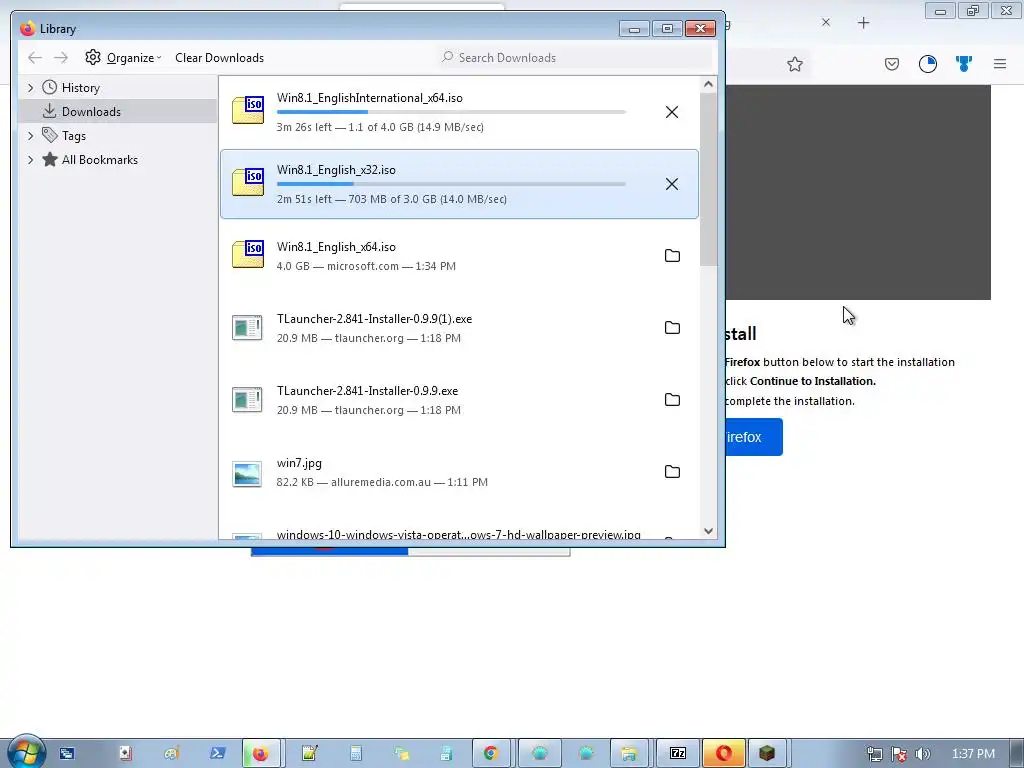Click the Win8.1_EnglishInternational_x64.iso progress bar
The image size is (1024, 768).
pyautogui.click(x=451, y=112)
